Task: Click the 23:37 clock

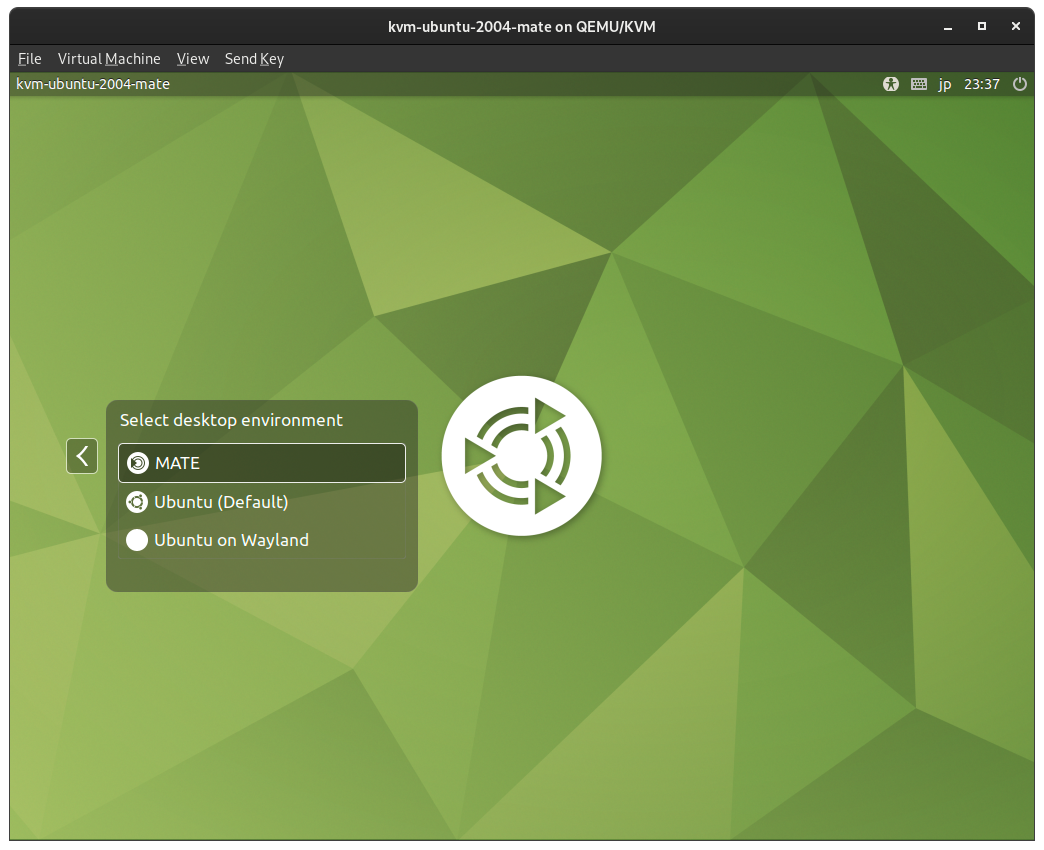Action: coord(982,84)
